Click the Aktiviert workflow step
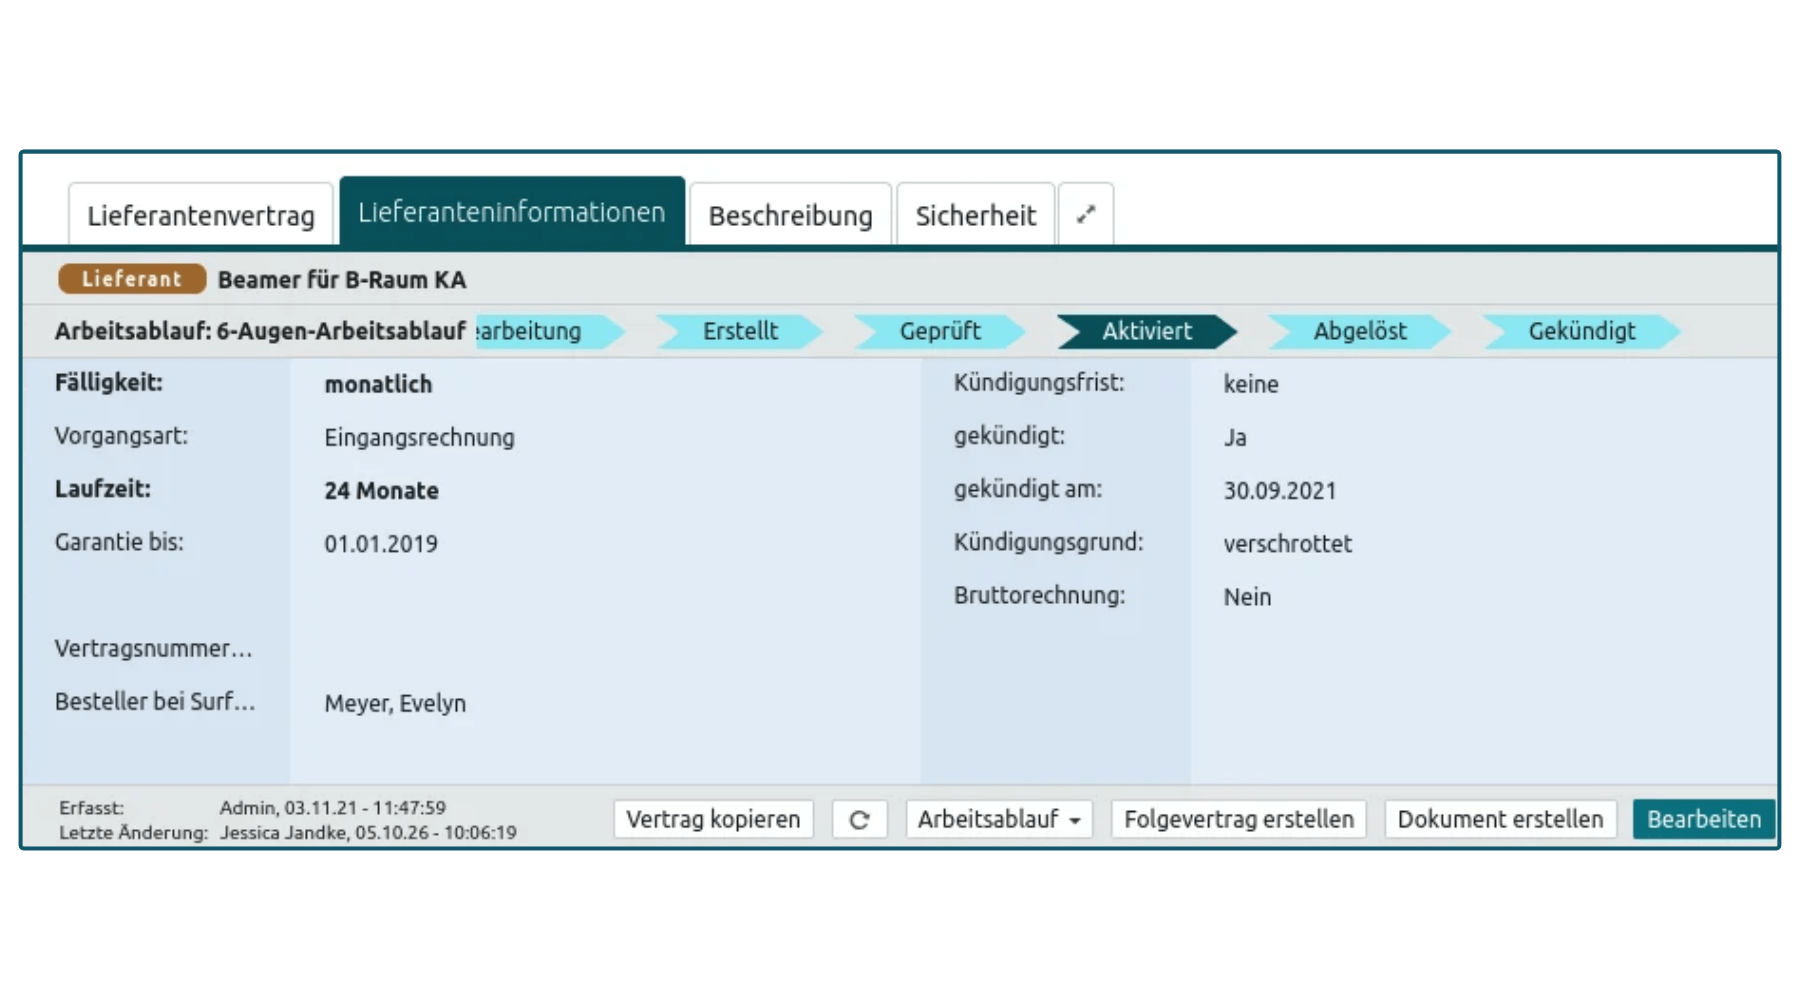This screenshot has width=1800, height=1000. 1147,331
